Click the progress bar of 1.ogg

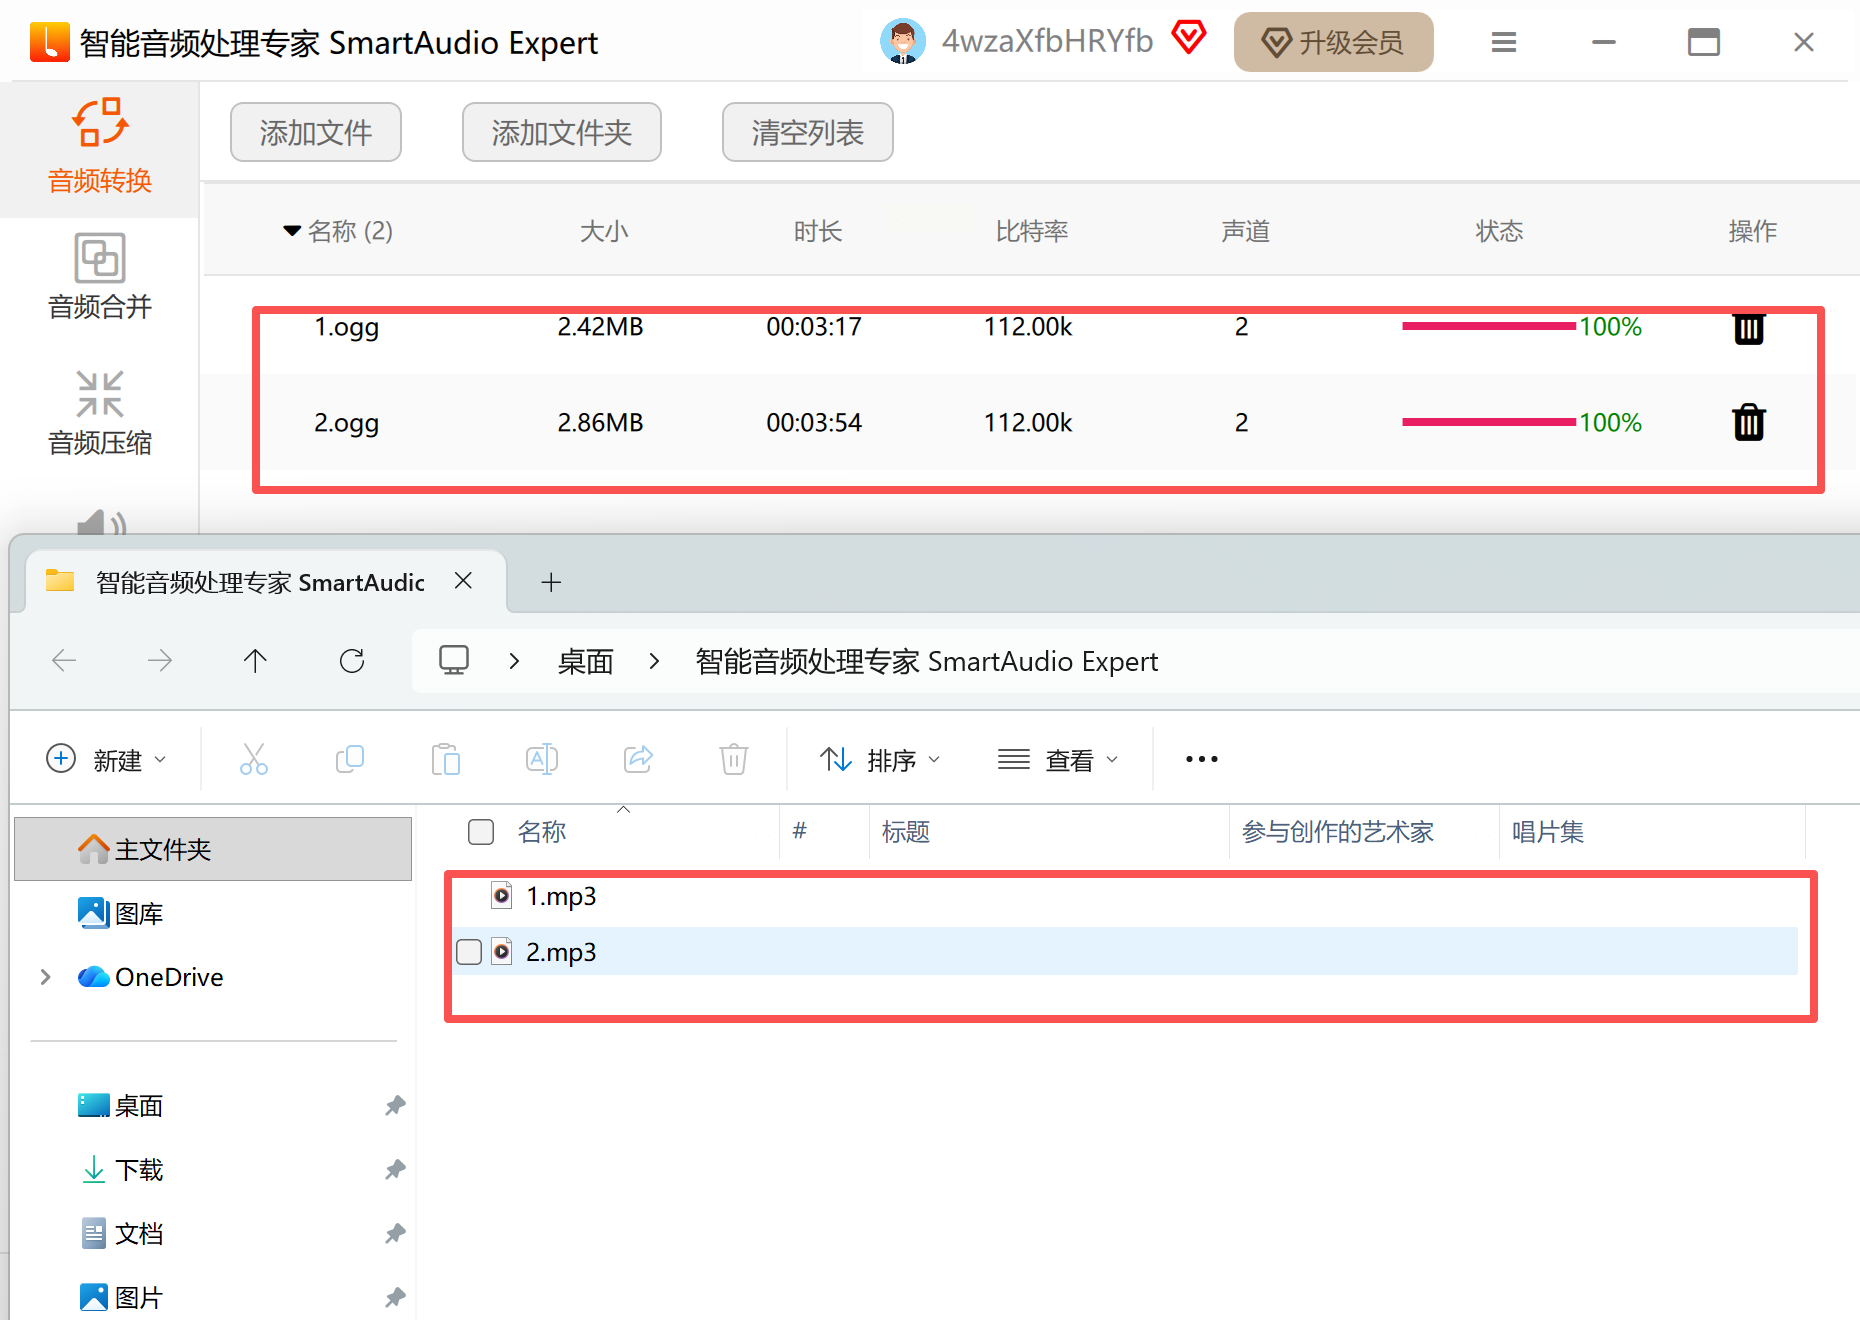click(1488, 326)
